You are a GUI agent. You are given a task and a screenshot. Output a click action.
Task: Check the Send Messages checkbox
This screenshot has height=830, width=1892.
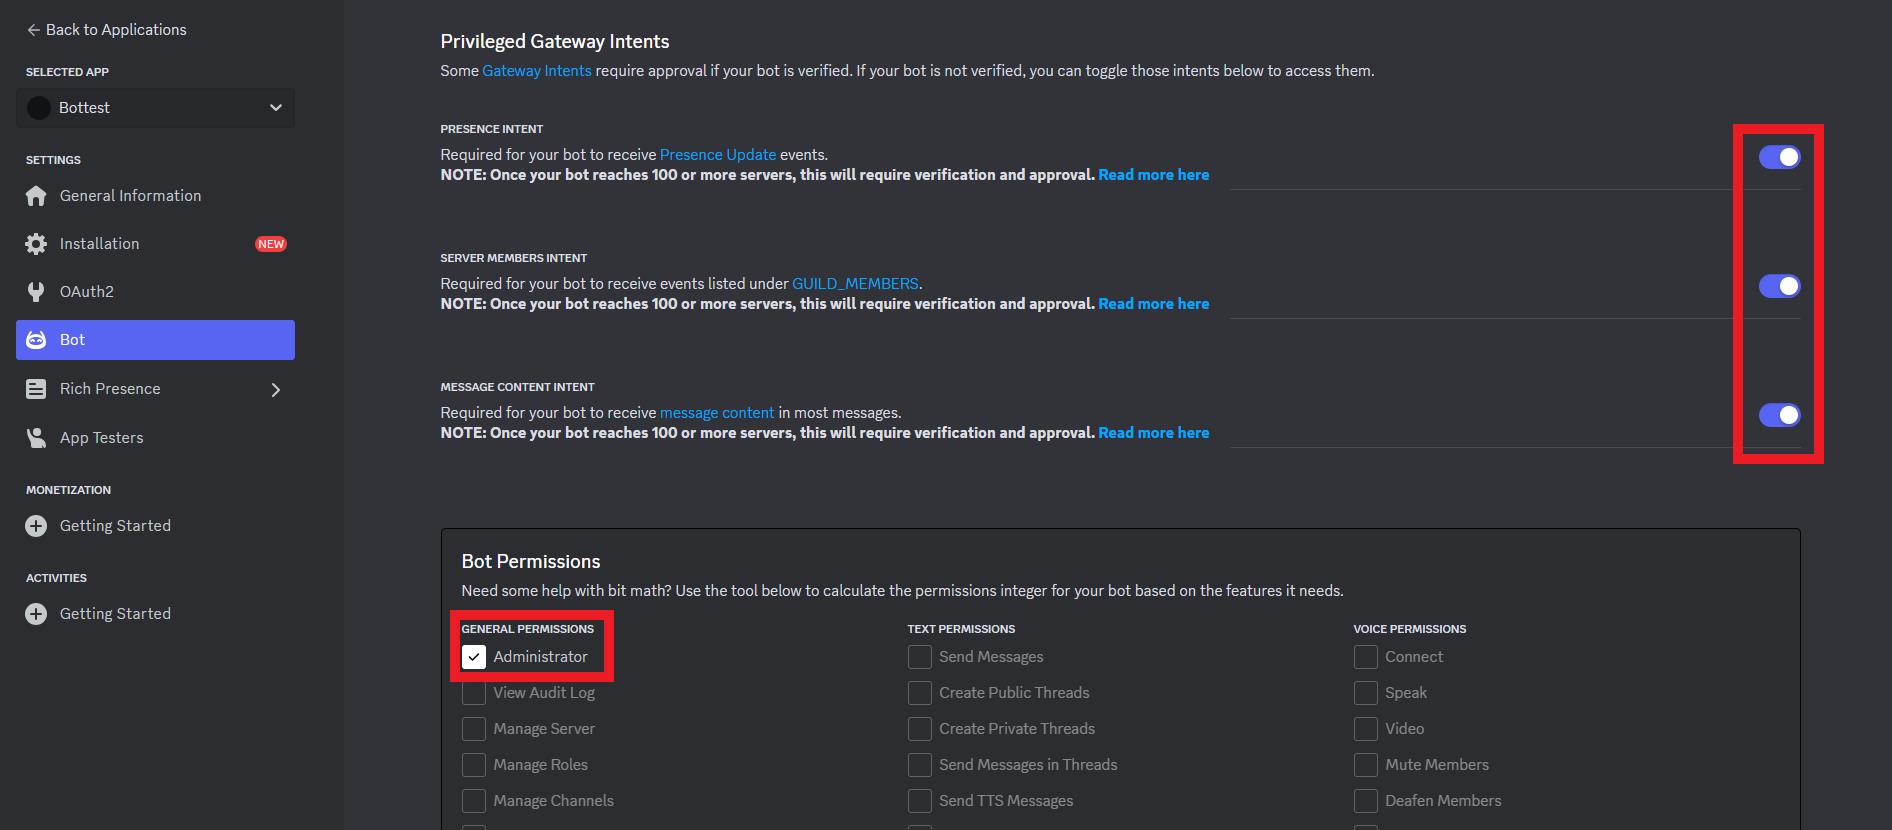(920, 657)
